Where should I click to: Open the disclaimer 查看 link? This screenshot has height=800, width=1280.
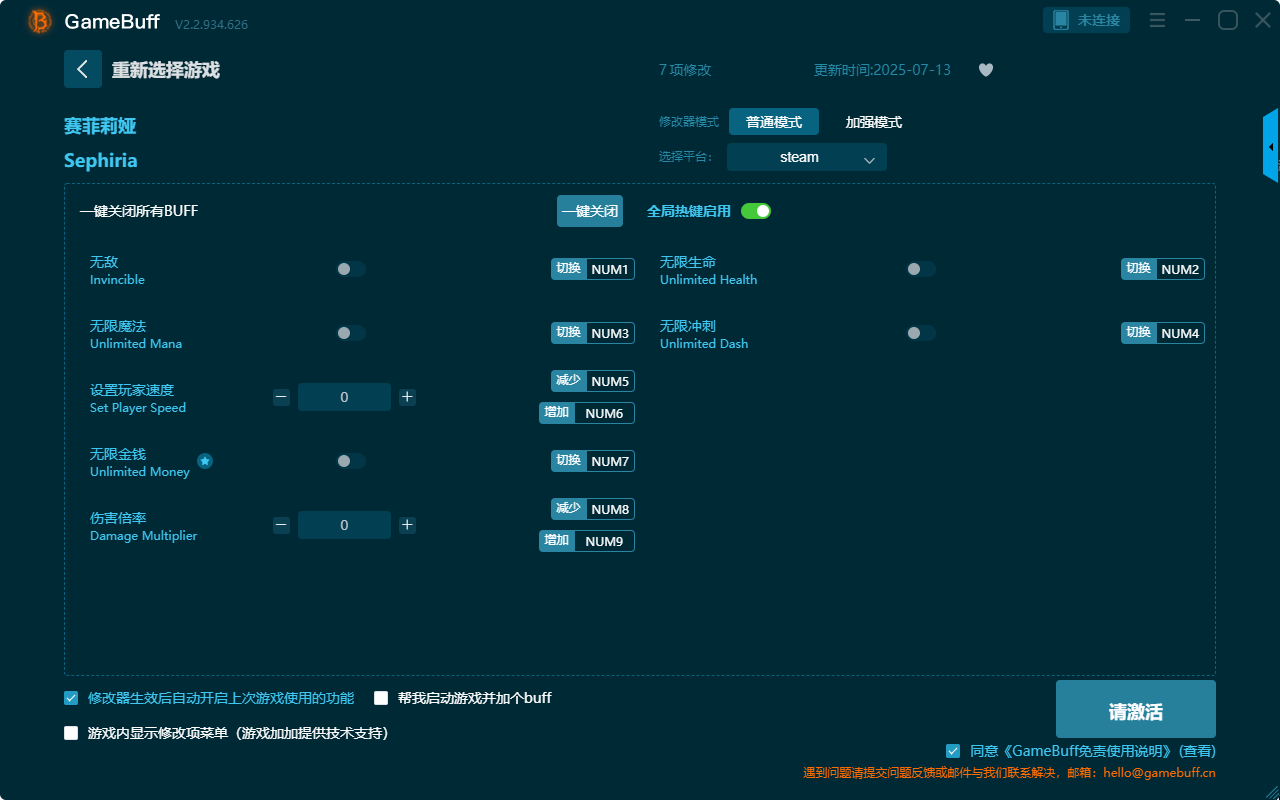point(1198,751)
